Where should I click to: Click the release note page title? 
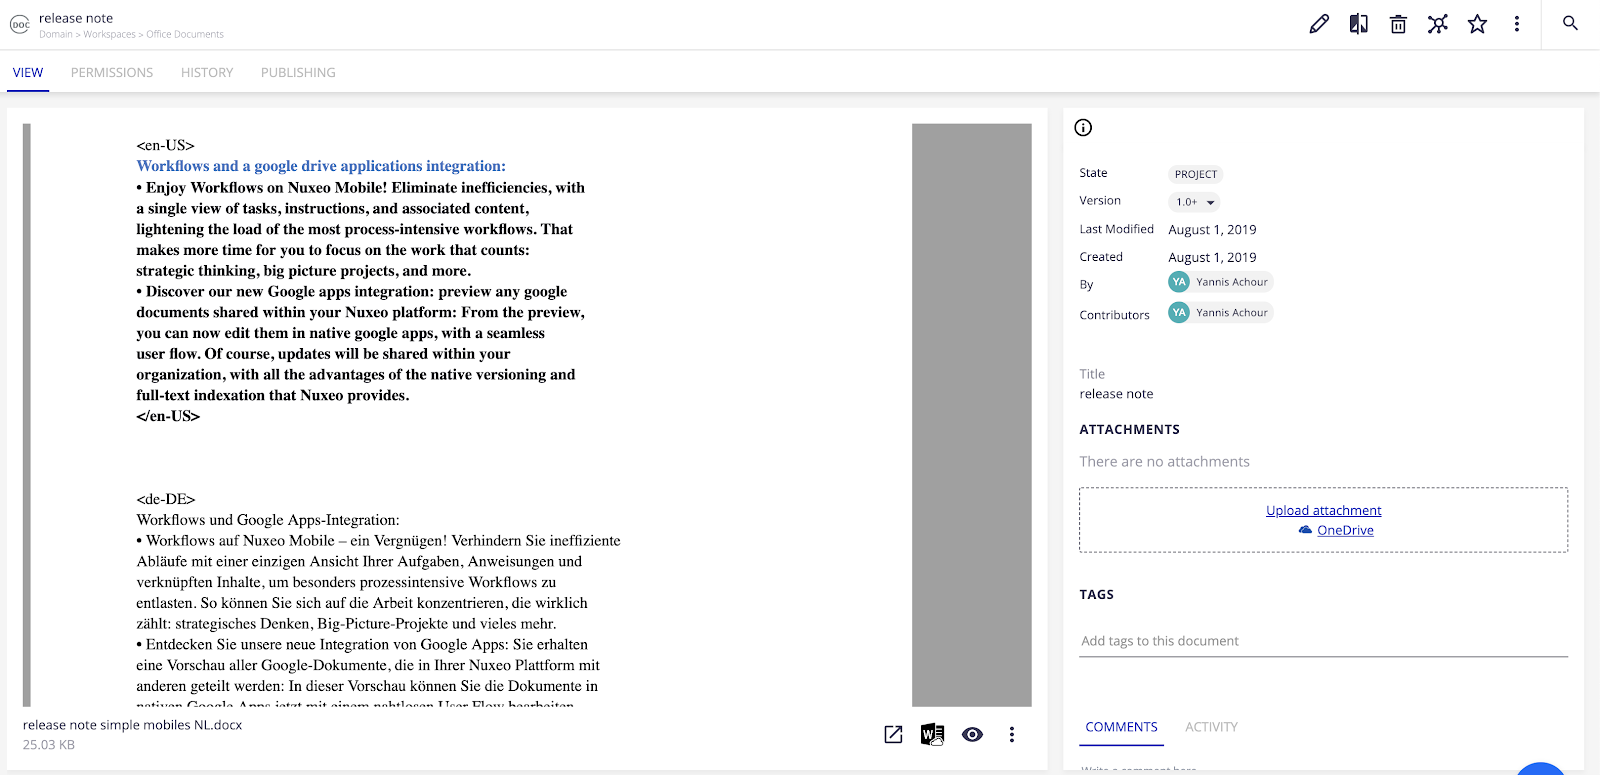(x=76, y=18)
